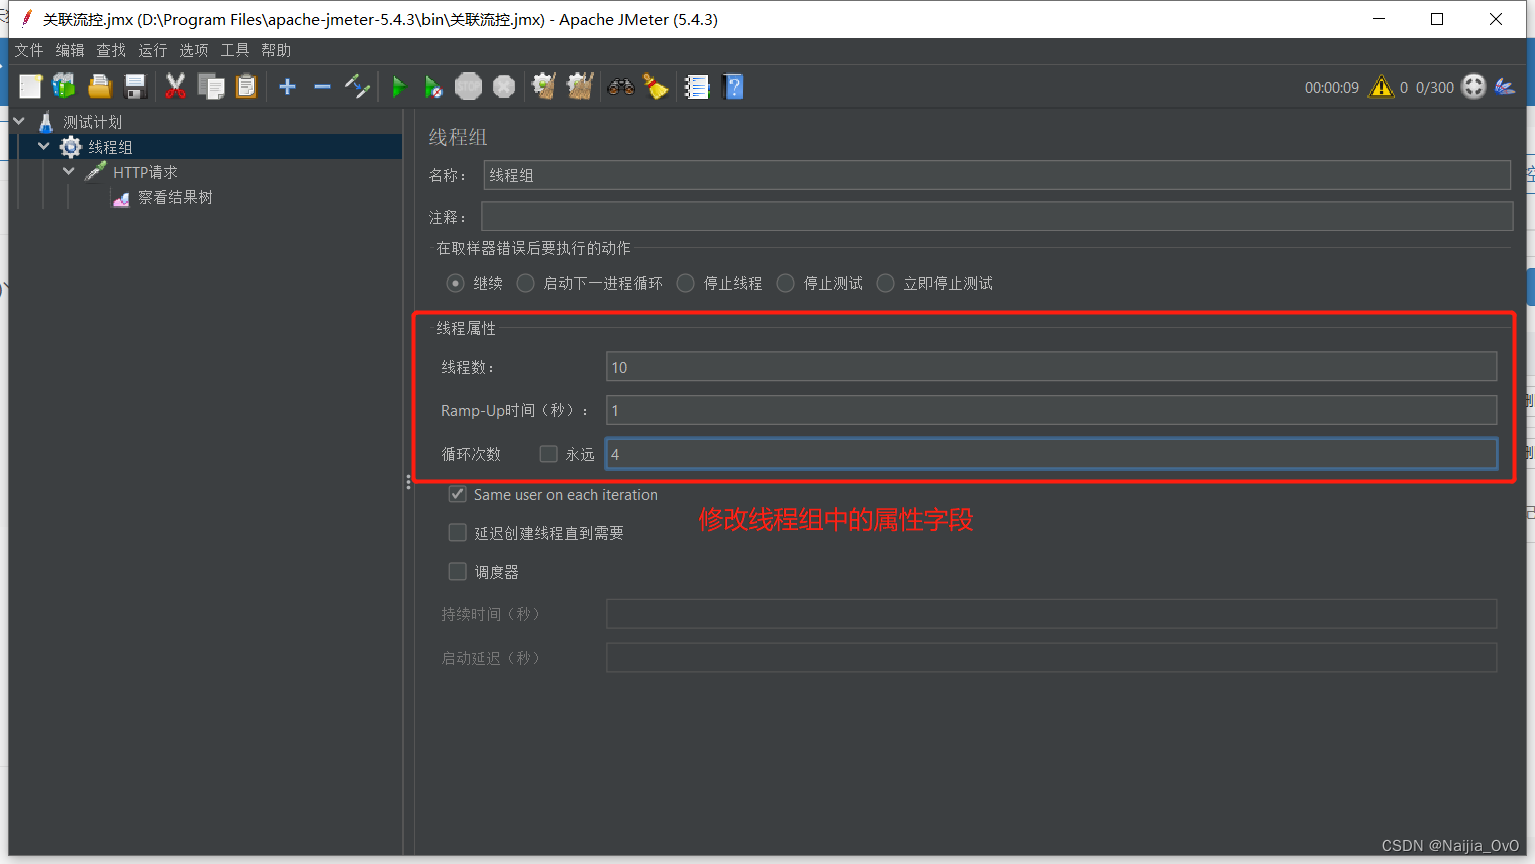Click the 循环次数 field showing 4
Viewport: 1535px width, 864px height.
[x=1051, y=454]
